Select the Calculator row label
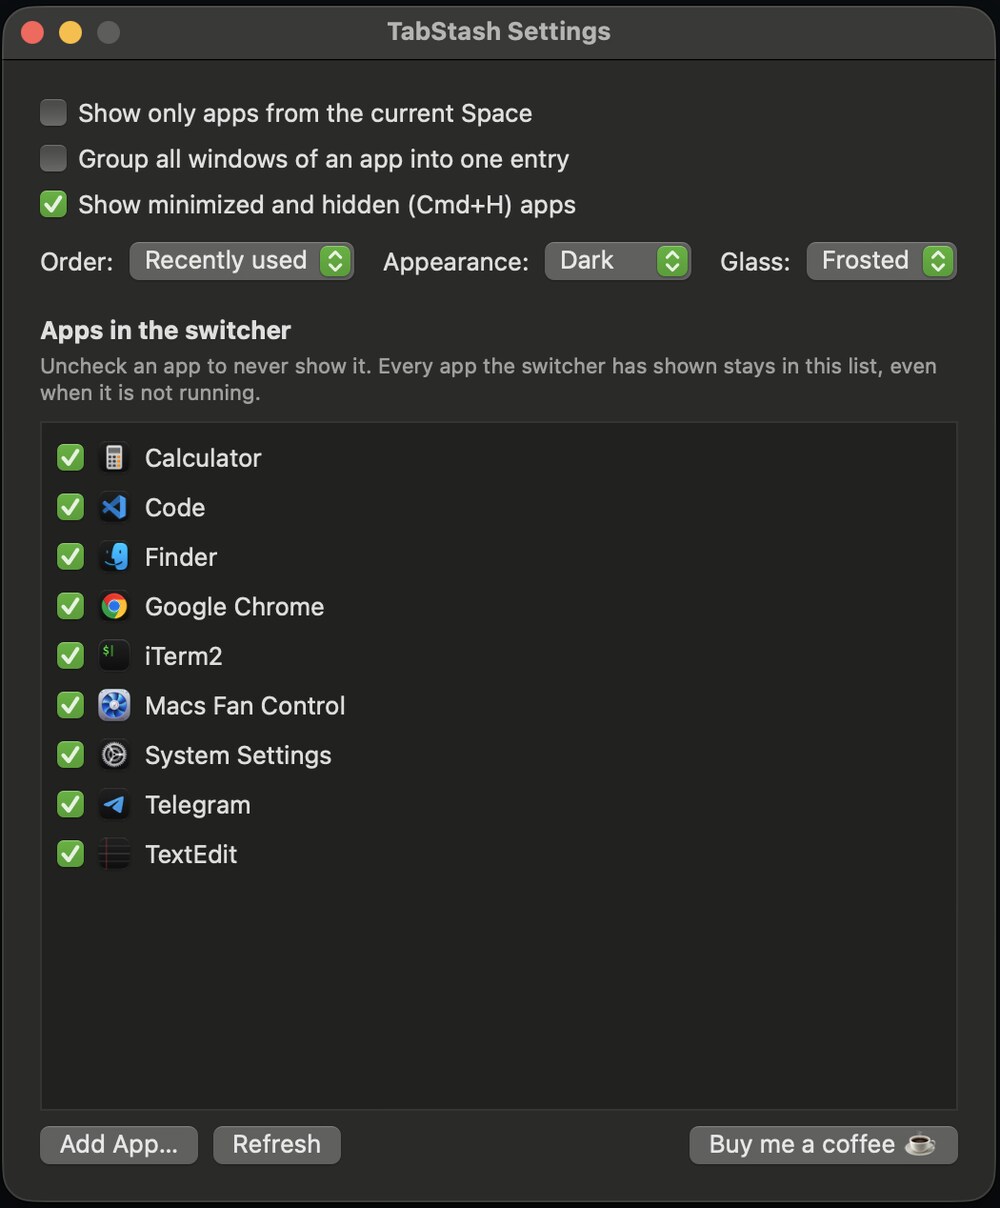1000x1208 pixels. (x=203, y=458)
